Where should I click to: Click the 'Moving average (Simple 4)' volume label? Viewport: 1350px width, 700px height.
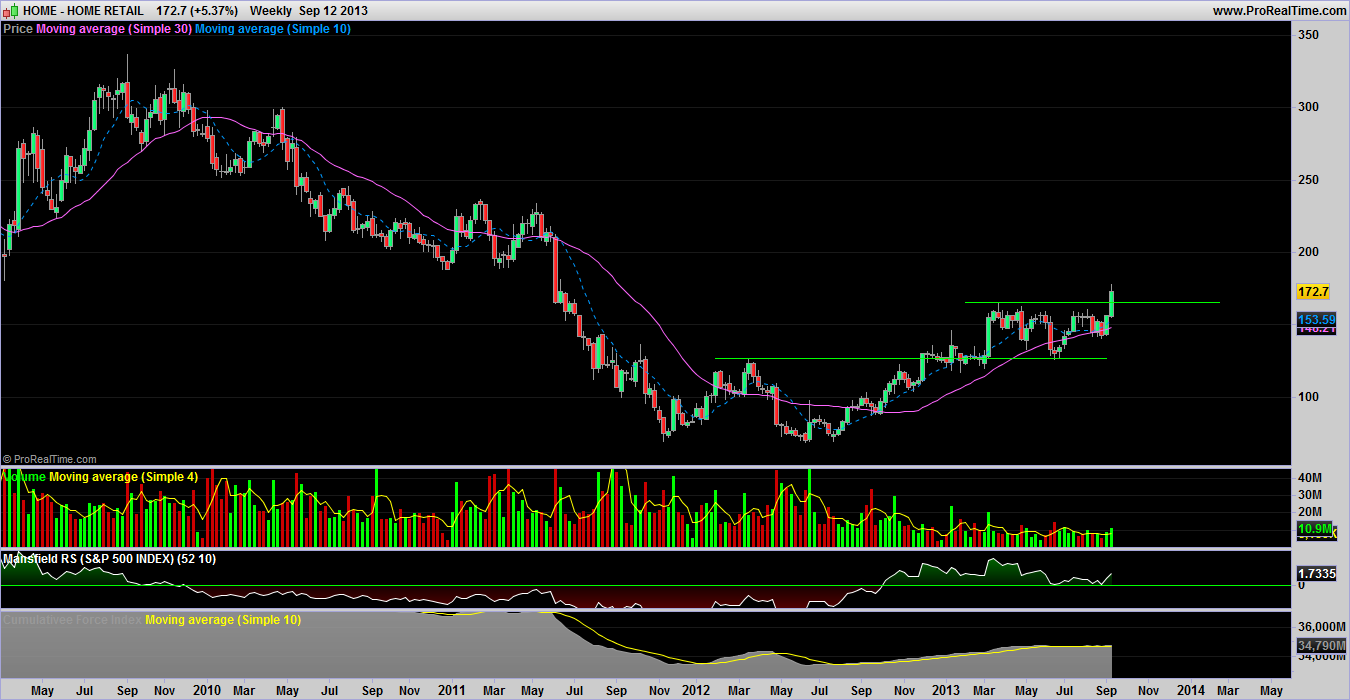[x=123, y=477]
